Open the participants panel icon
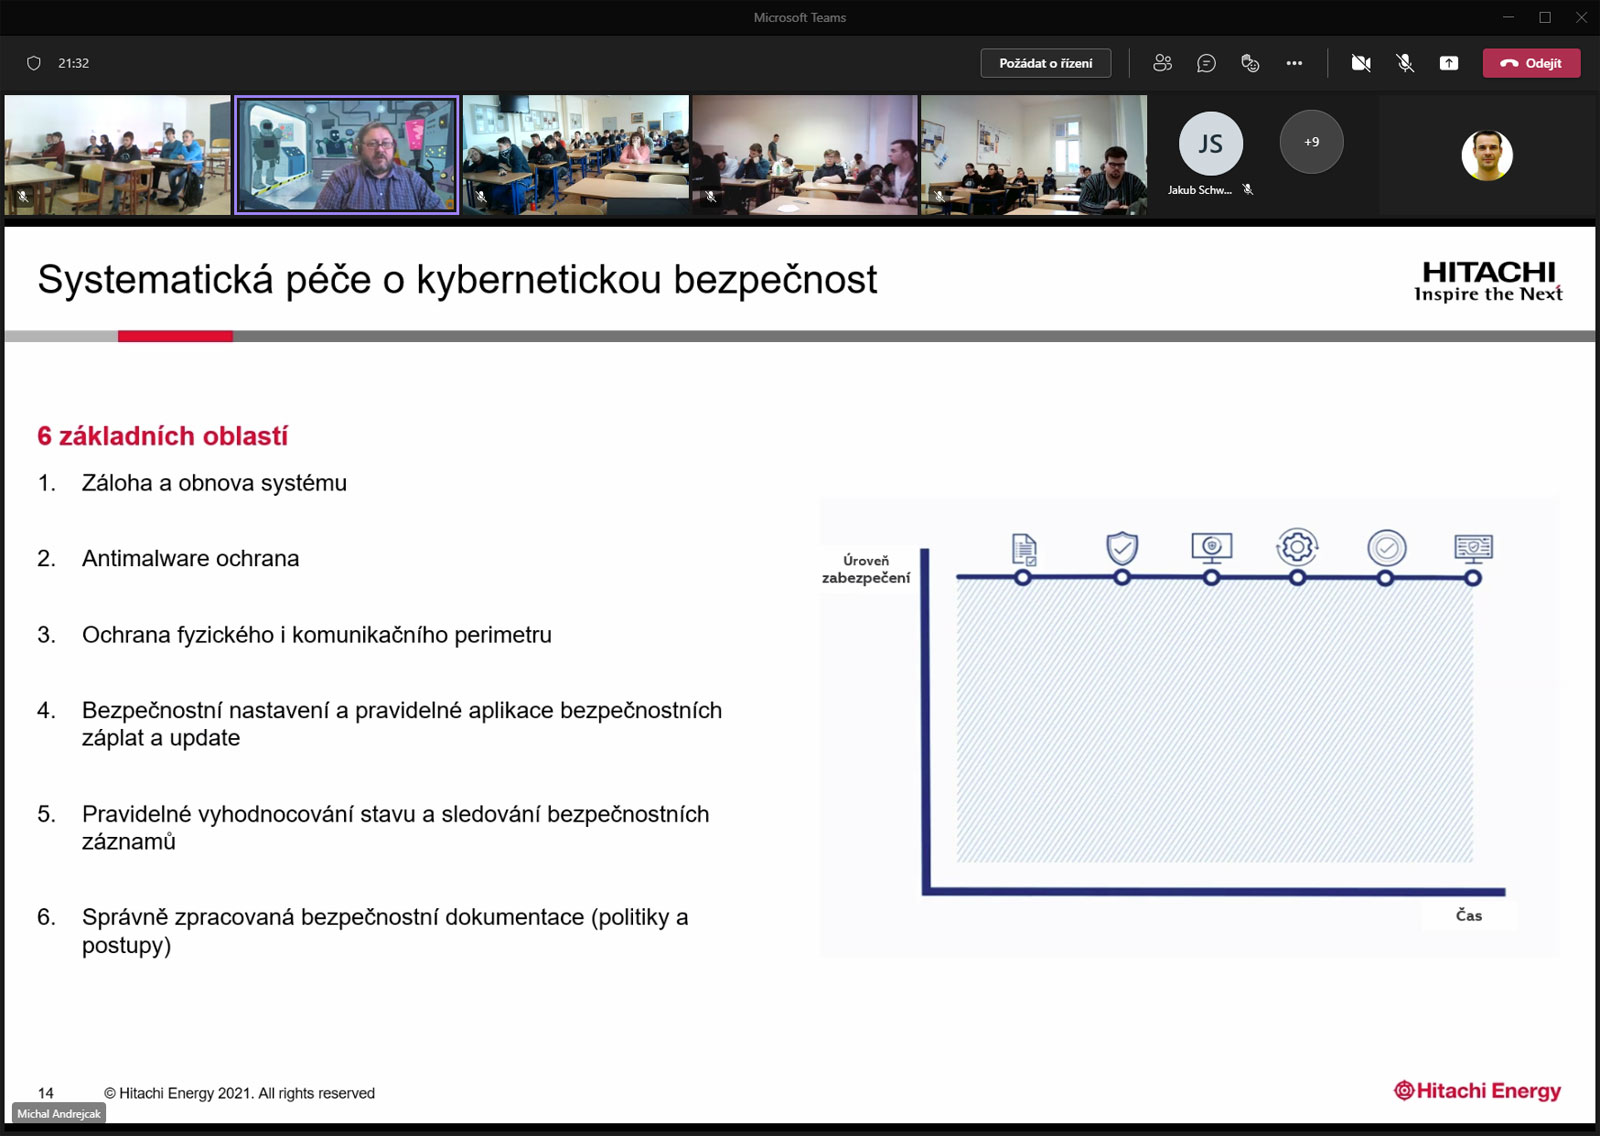 coord(1162,63)
